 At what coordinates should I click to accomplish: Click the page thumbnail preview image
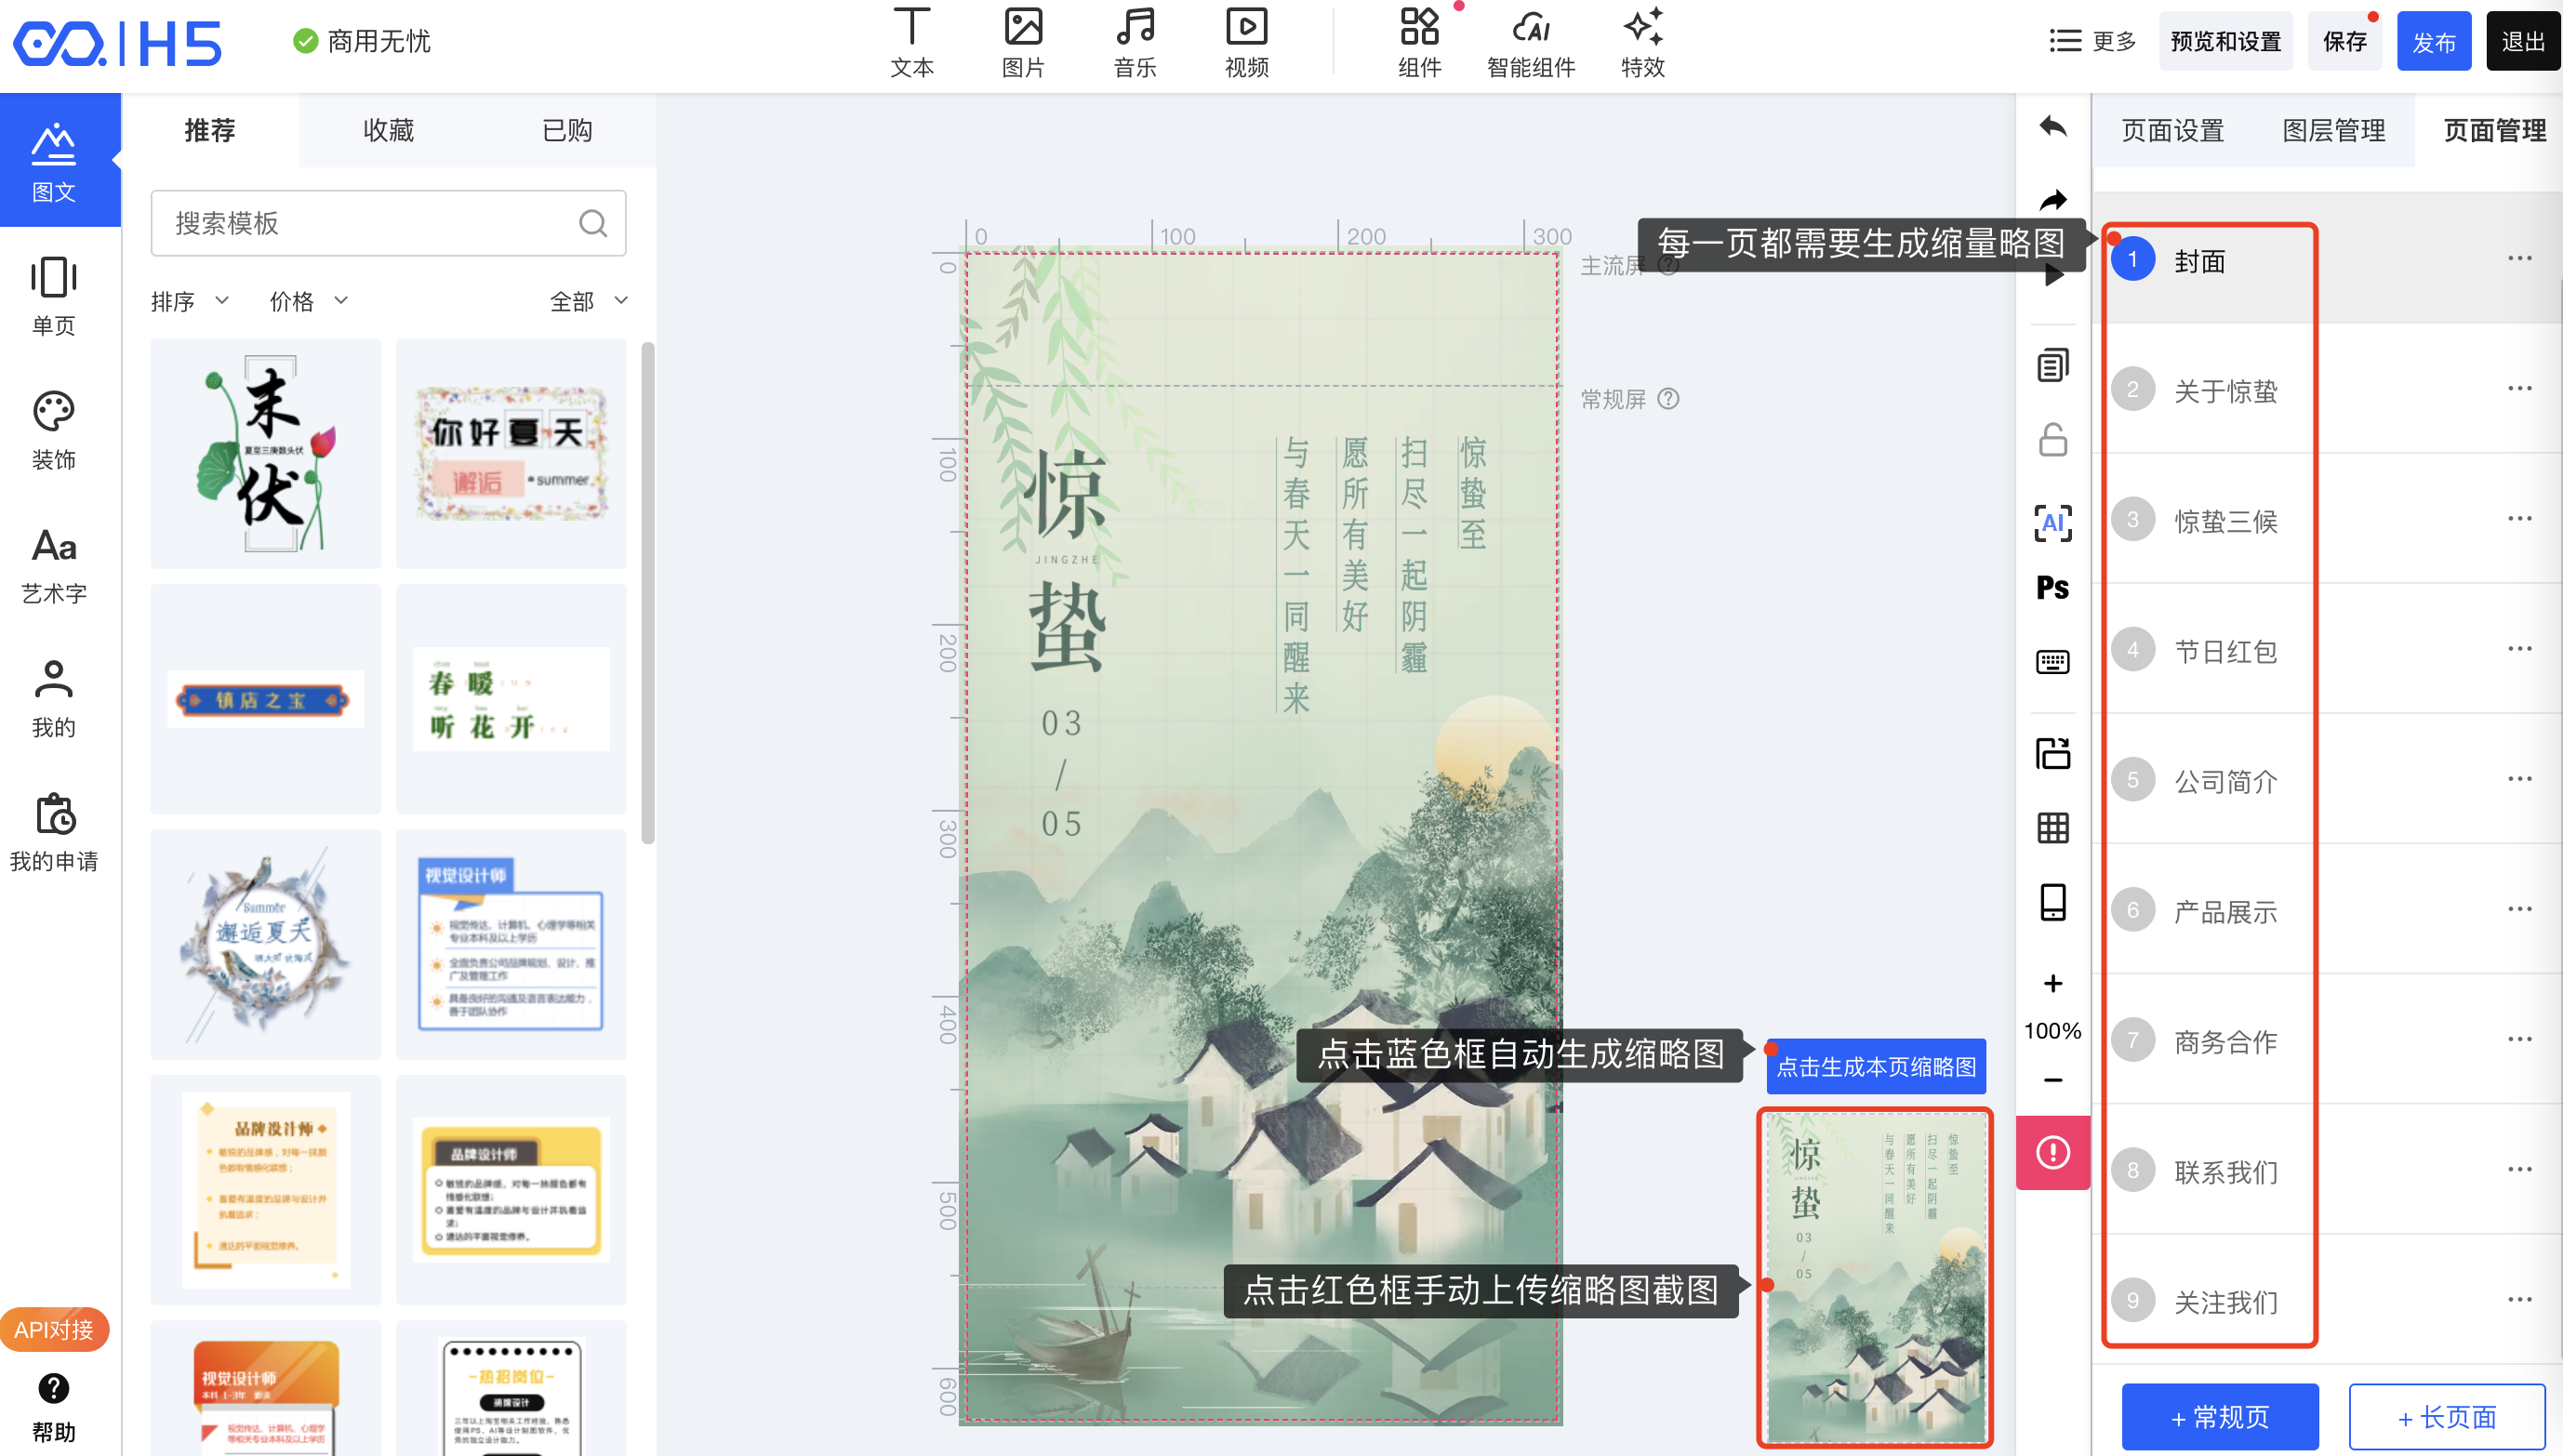point(1875,1277)
